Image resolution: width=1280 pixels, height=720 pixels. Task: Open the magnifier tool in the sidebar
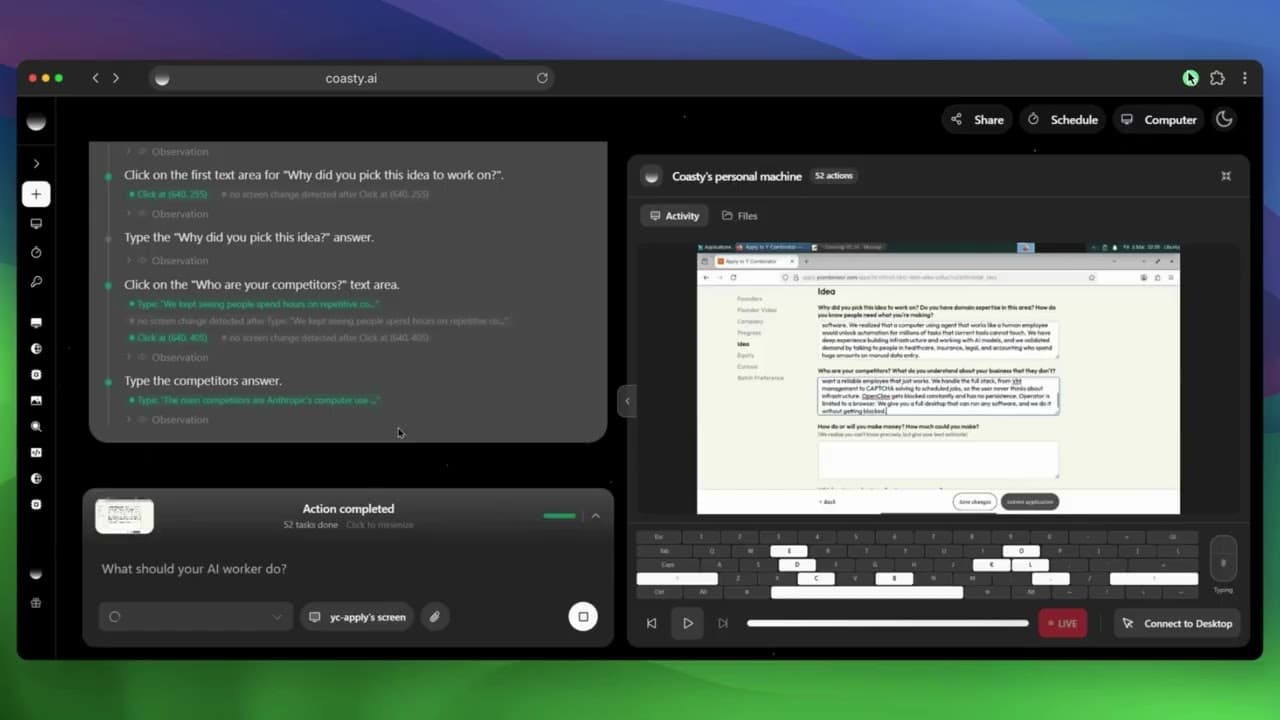(x=36, y=426)
